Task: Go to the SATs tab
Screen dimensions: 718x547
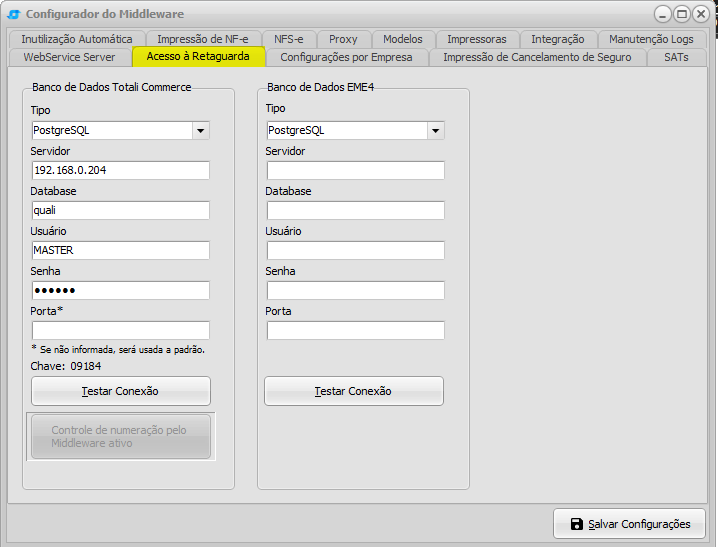Action: [676, 57]
